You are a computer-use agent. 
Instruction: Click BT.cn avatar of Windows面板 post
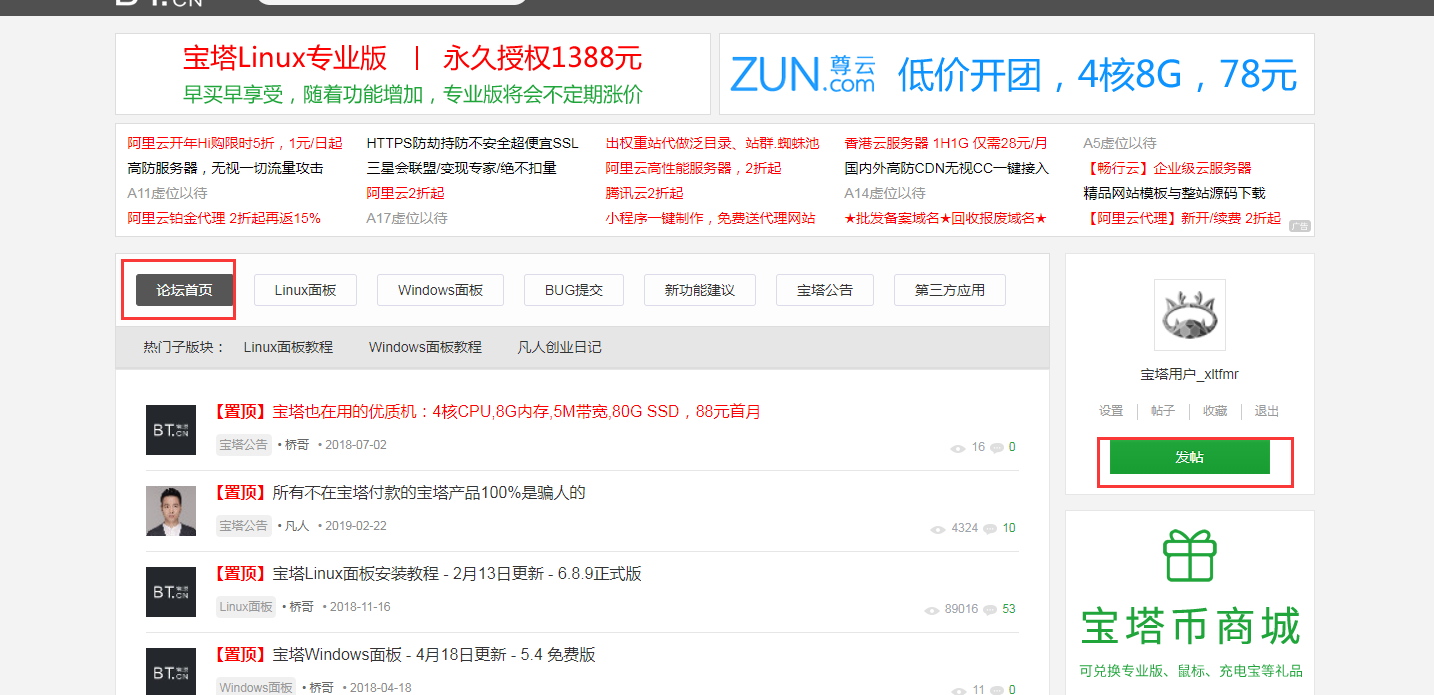pyautogui.click(x=171, y=671)
